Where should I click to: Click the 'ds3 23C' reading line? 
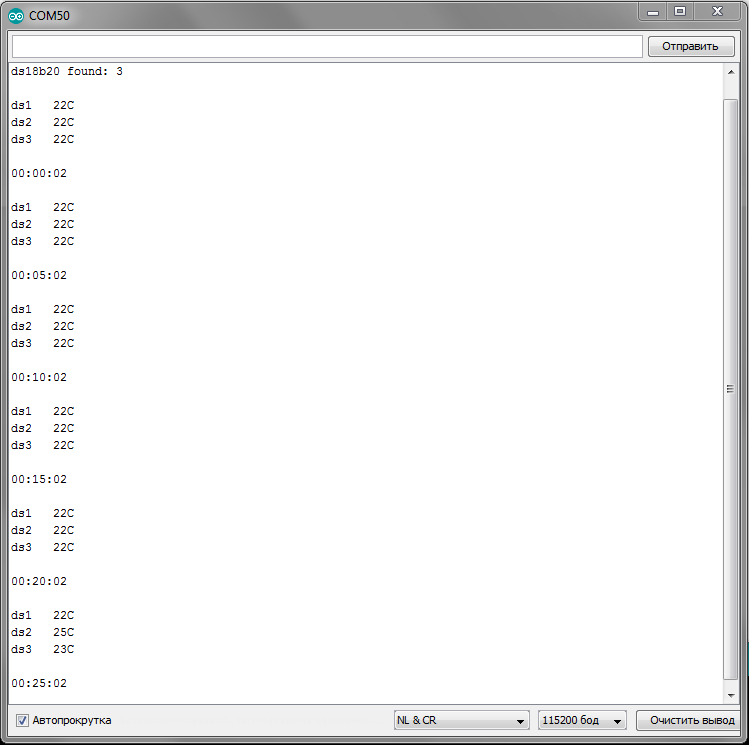coord(43,649)
